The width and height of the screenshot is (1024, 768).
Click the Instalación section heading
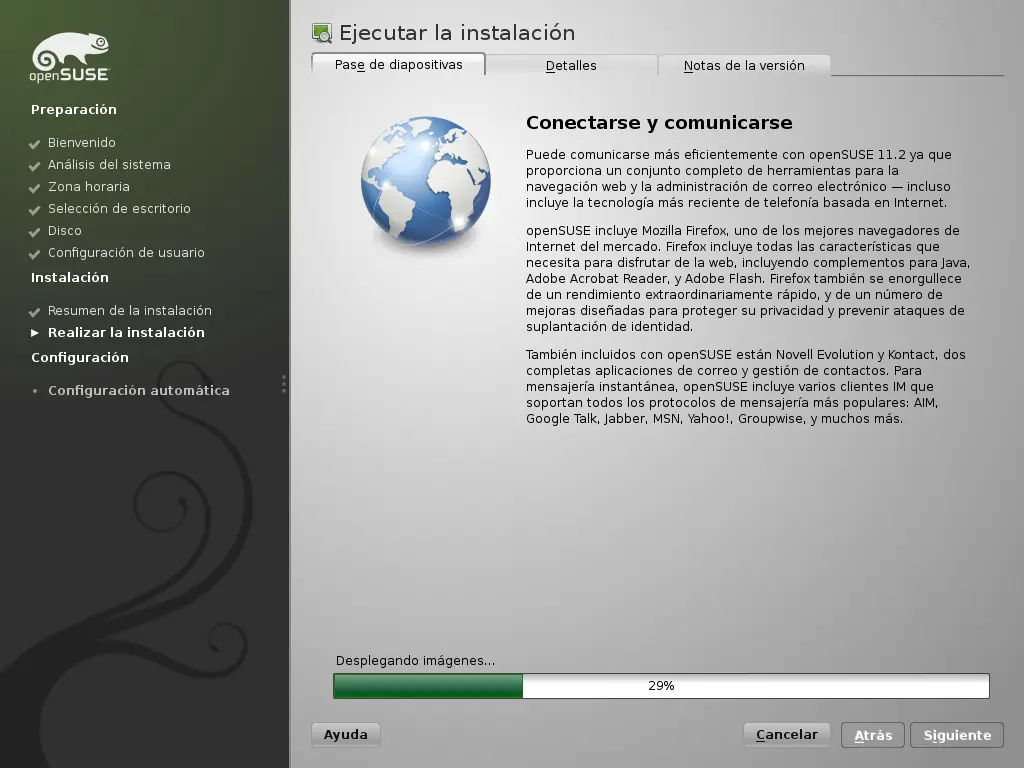click(70, 278)
